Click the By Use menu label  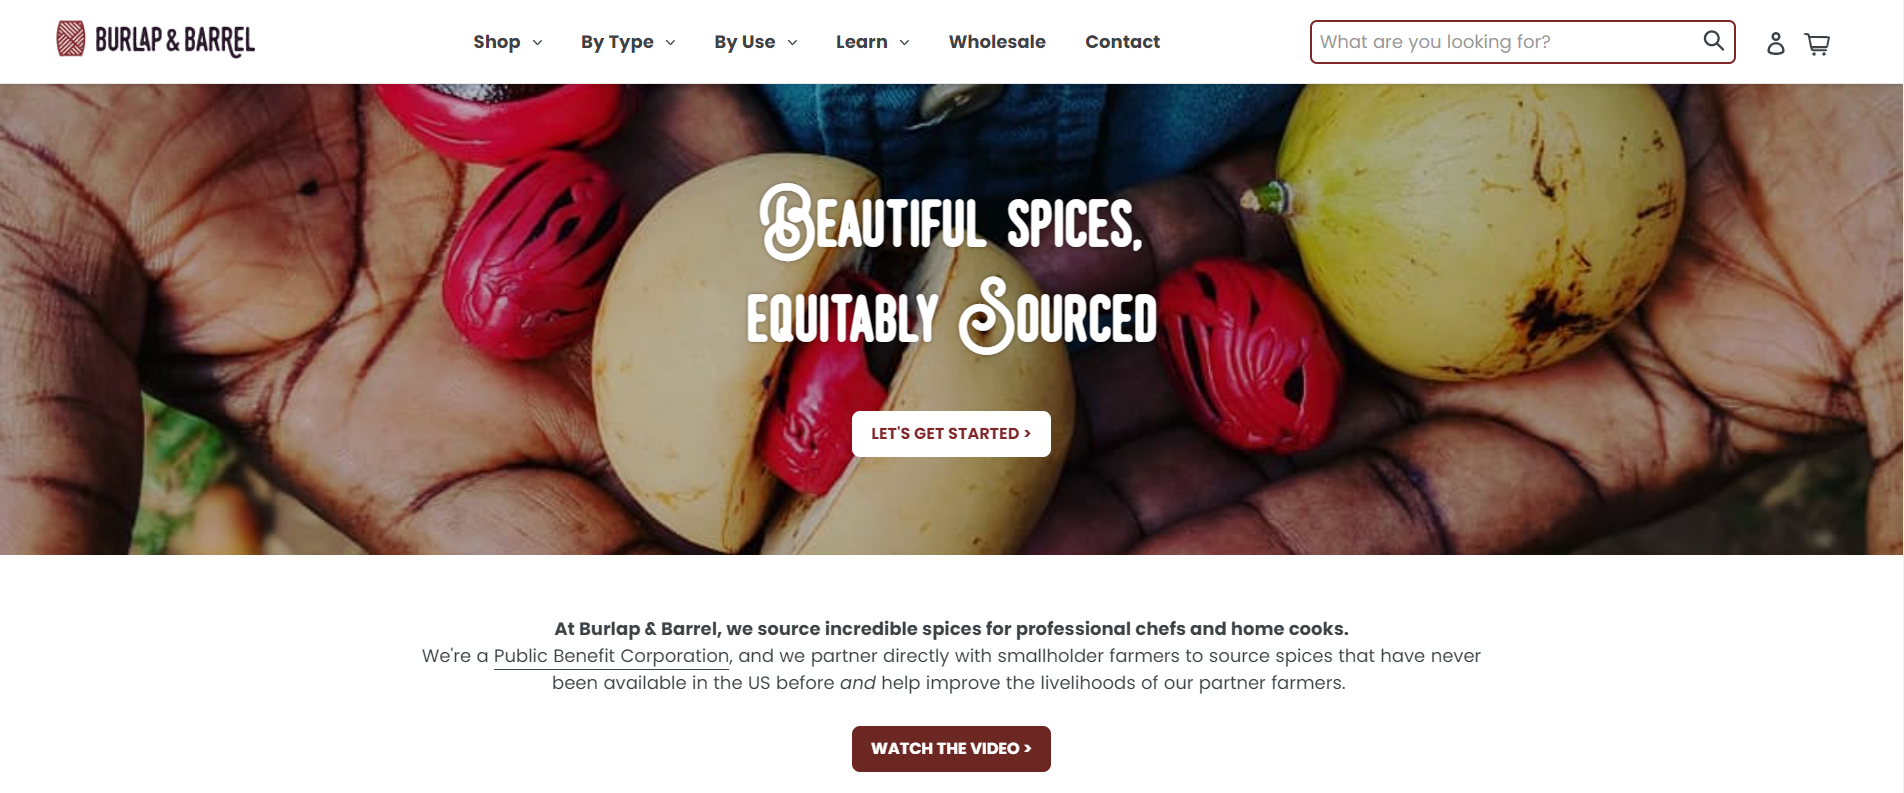click(x=745, y=42)
